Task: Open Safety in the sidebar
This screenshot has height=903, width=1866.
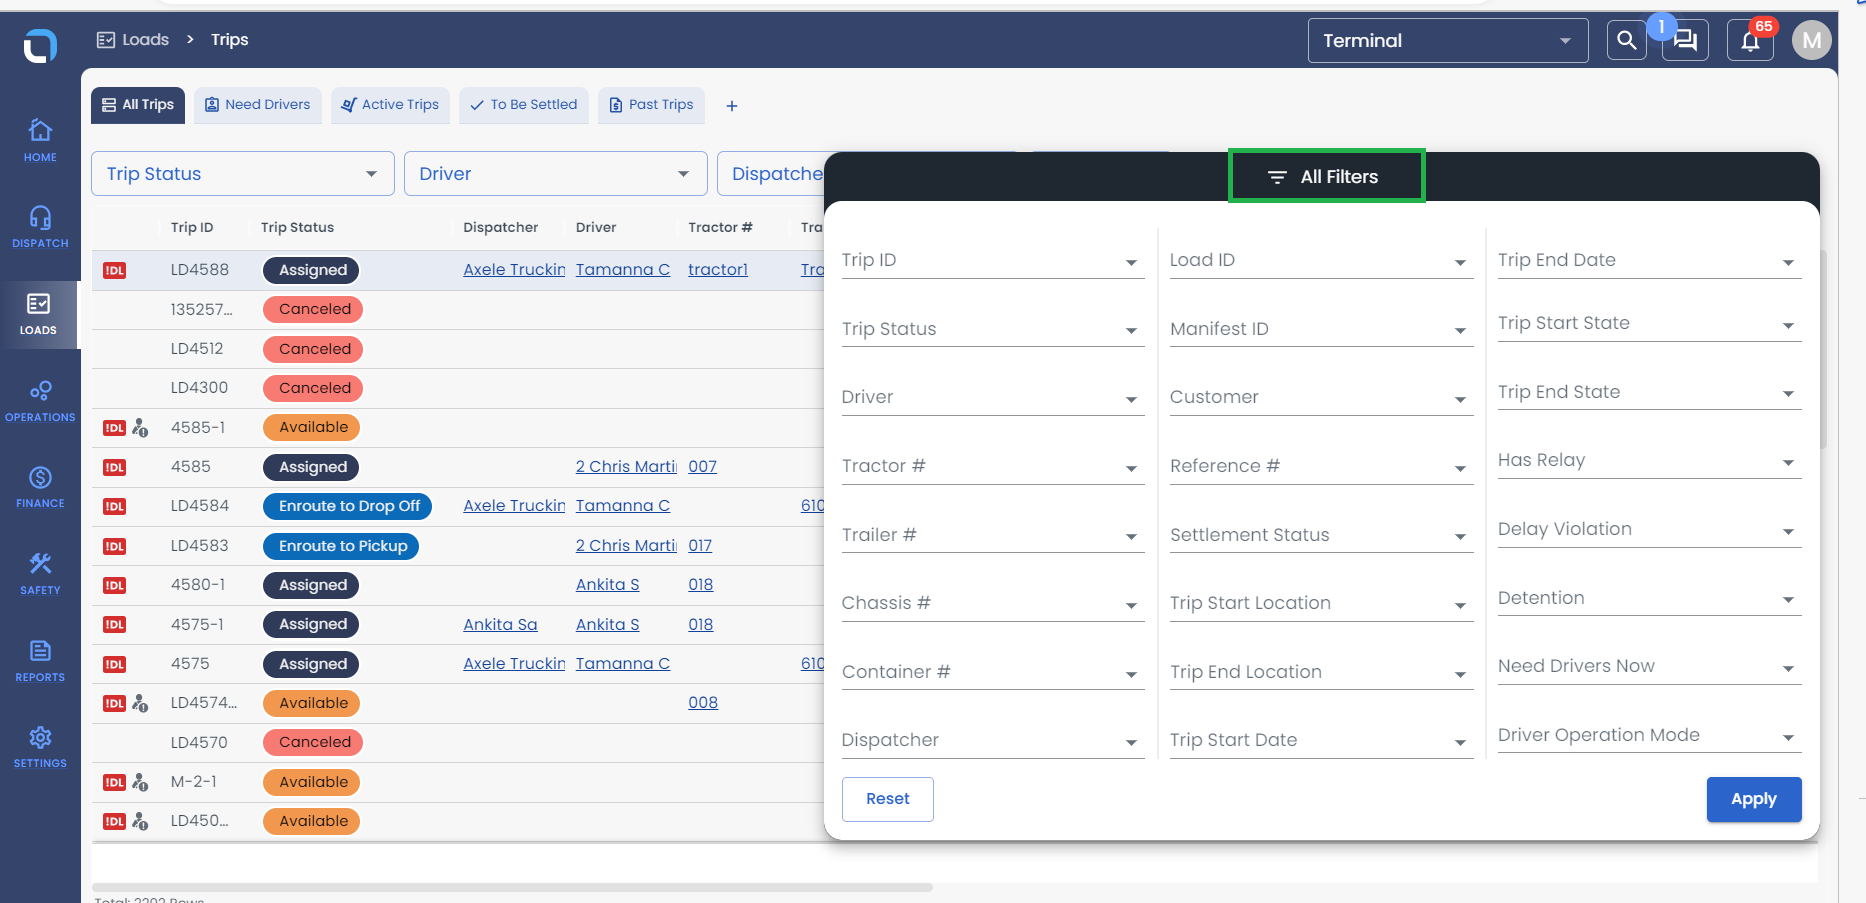Action: (40, 573)
